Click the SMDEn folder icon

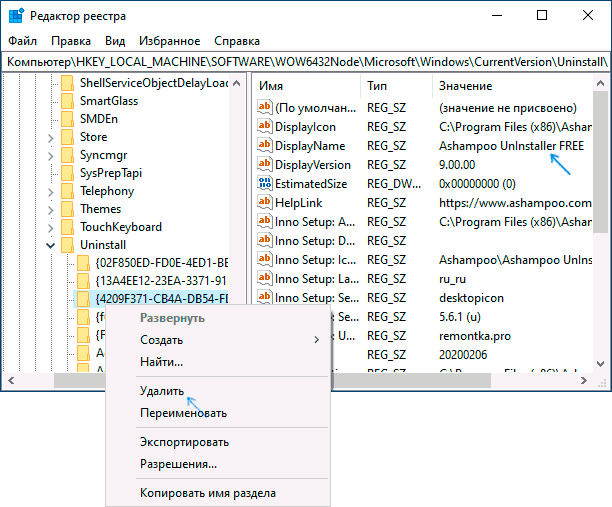click(x=68, y=119)
